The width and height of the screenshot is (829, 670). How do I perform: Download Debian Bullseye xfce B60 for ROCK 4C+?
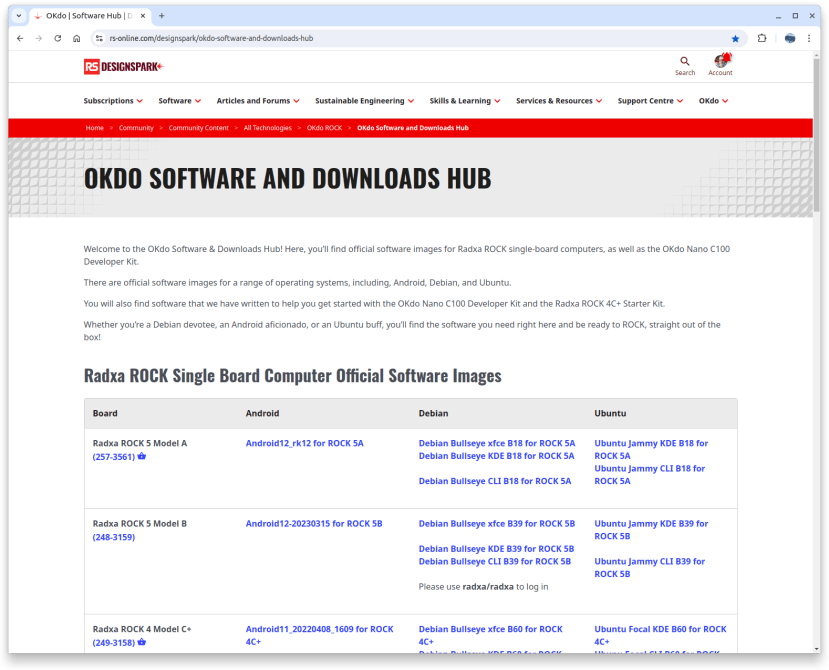click(491, 635)
